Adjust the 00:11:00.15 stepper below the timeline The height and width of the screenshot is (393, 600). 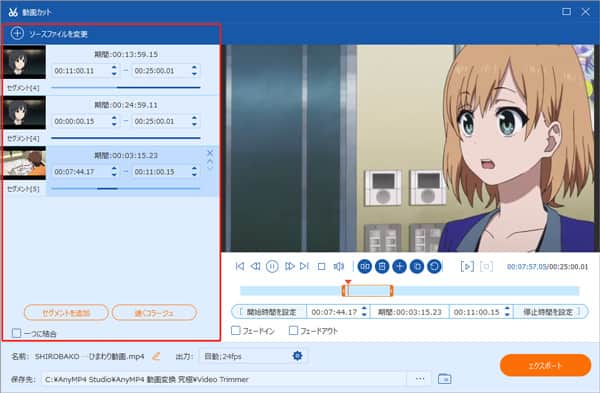pos(507,311)
